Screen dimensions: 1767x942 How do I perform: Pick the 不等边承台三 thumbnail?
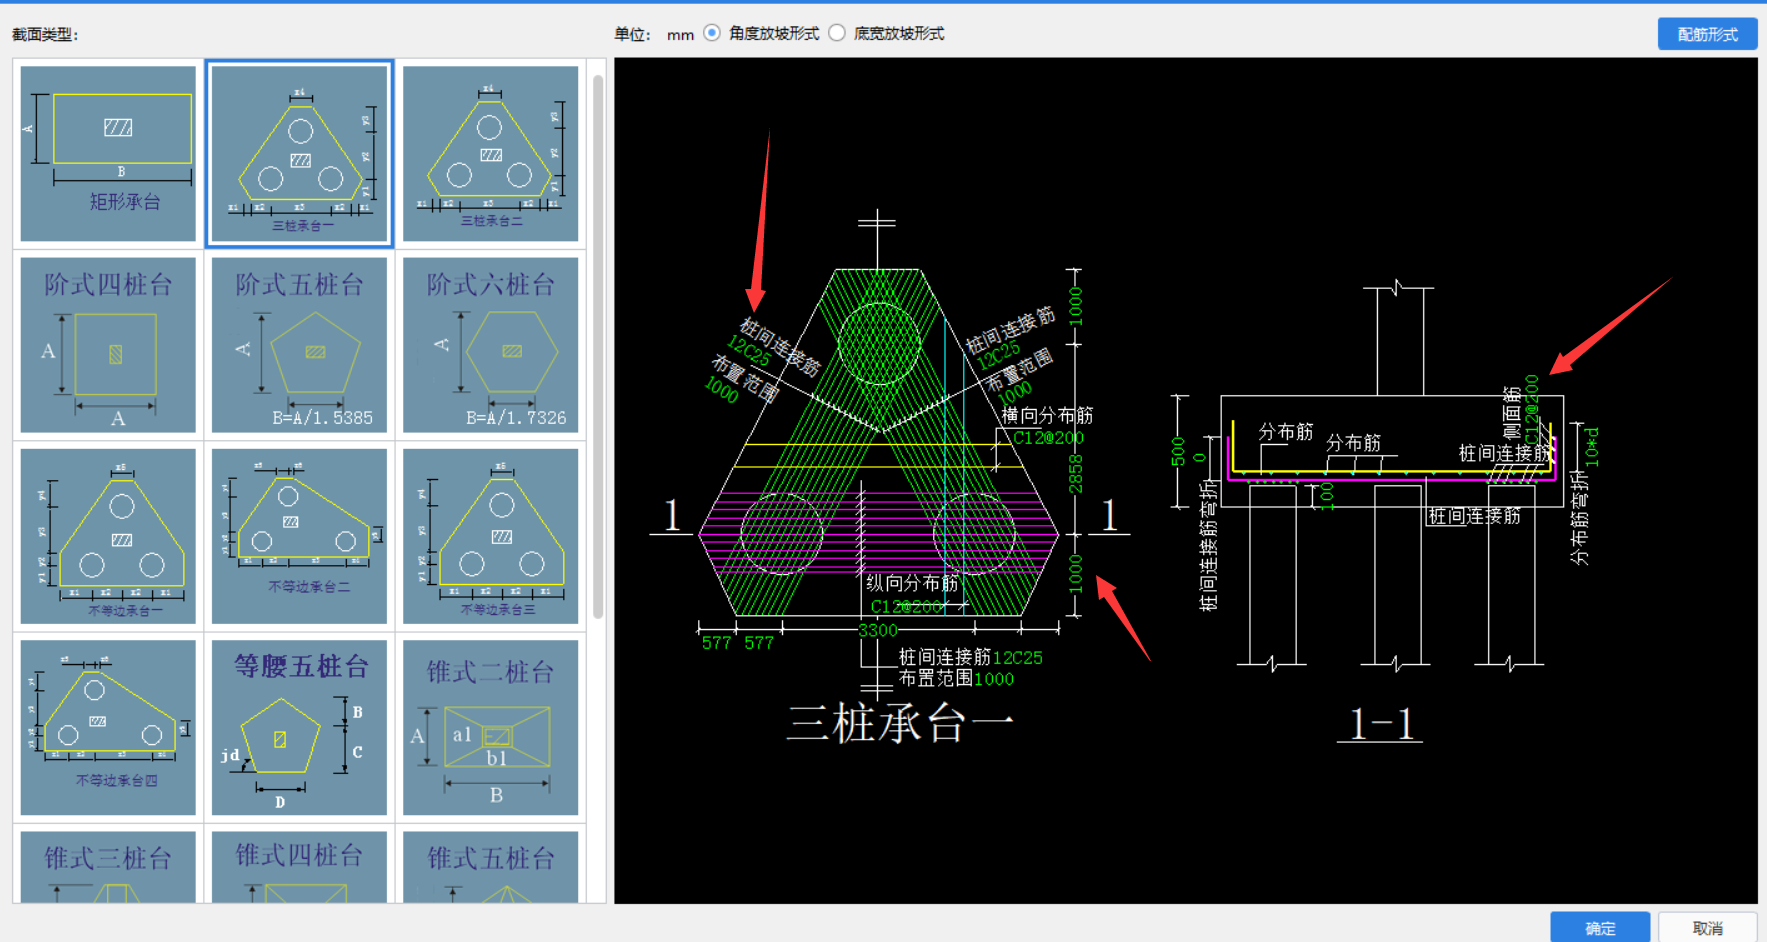[x=490, y=536]
